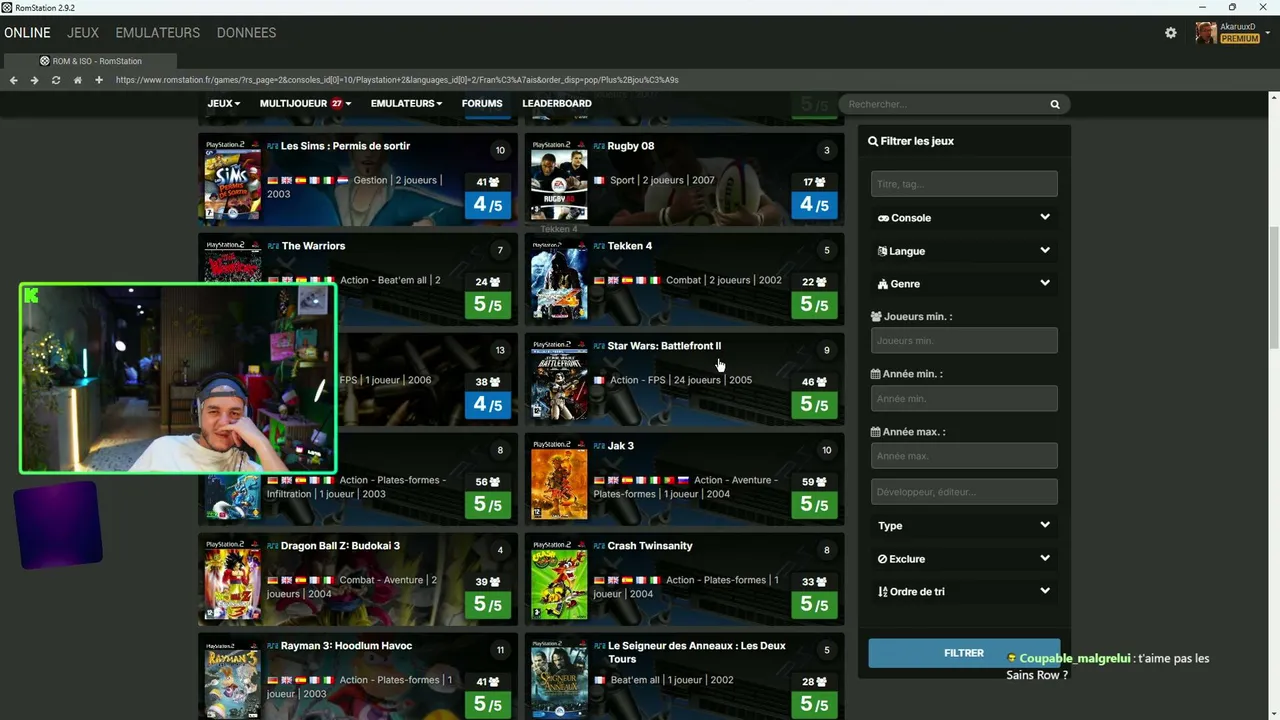1280x720 pixels.
Task: Click the Kick logo on the webcam overlay
Action: point(32,296)
